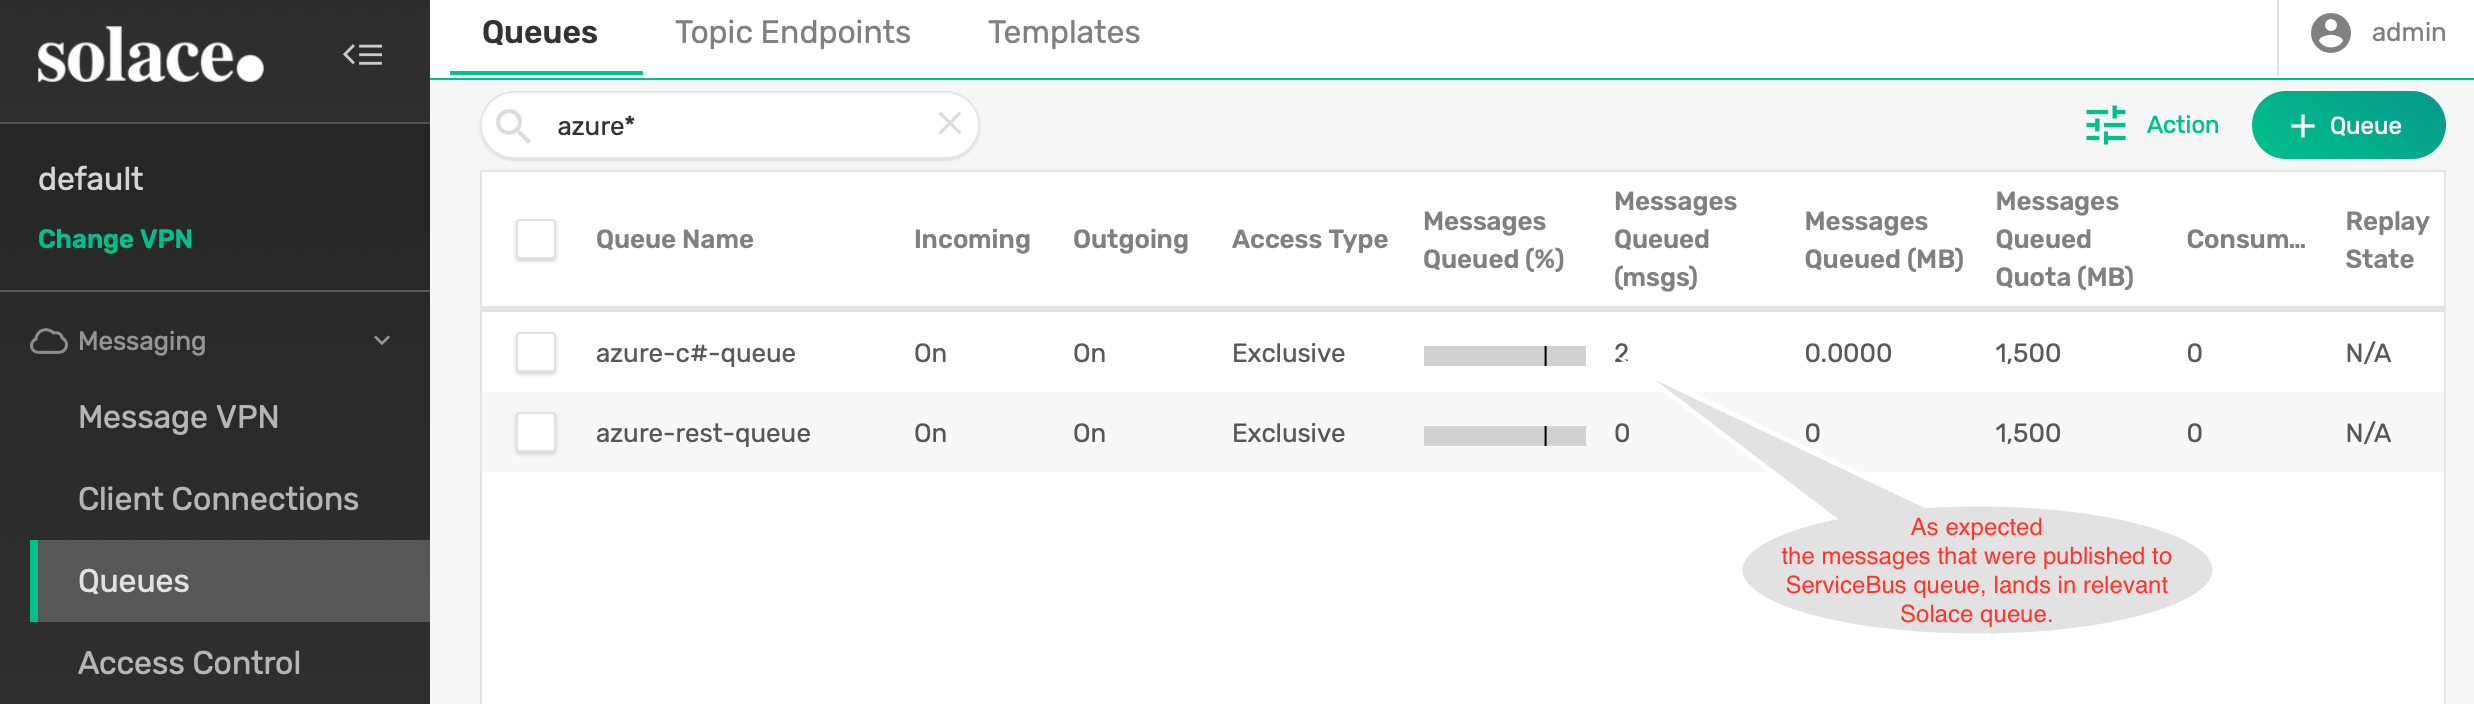Toggle the select-all queues checkbox
2474x704 pixels.
click(536, 240)
